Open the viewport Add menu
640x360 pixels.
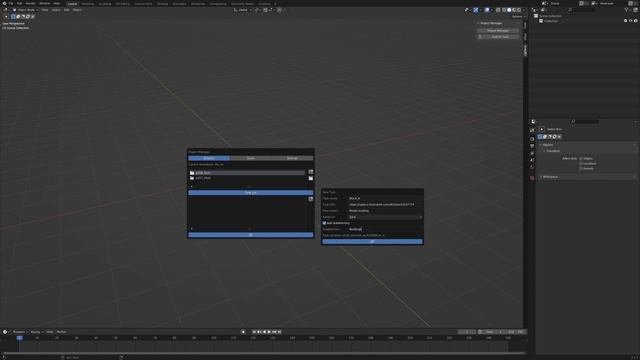pos(67,10)
